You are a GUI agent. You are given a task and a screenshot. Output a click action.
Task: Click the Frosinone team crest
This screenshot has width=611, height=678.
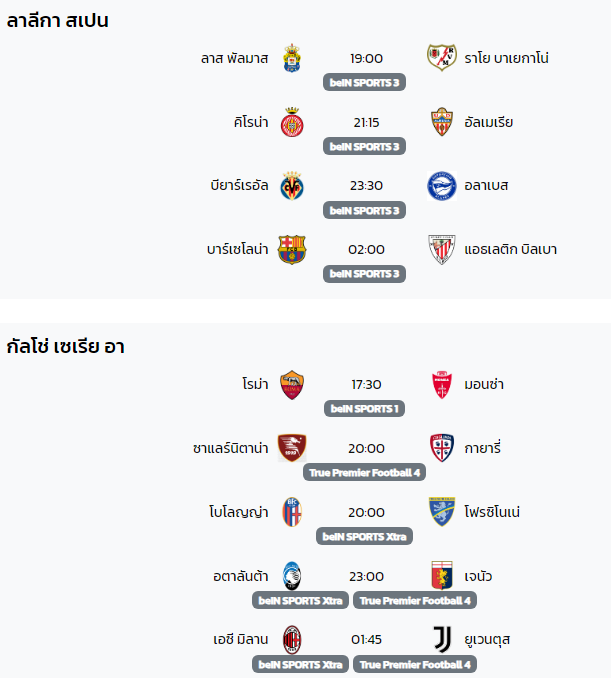click(x=441, y=512)
